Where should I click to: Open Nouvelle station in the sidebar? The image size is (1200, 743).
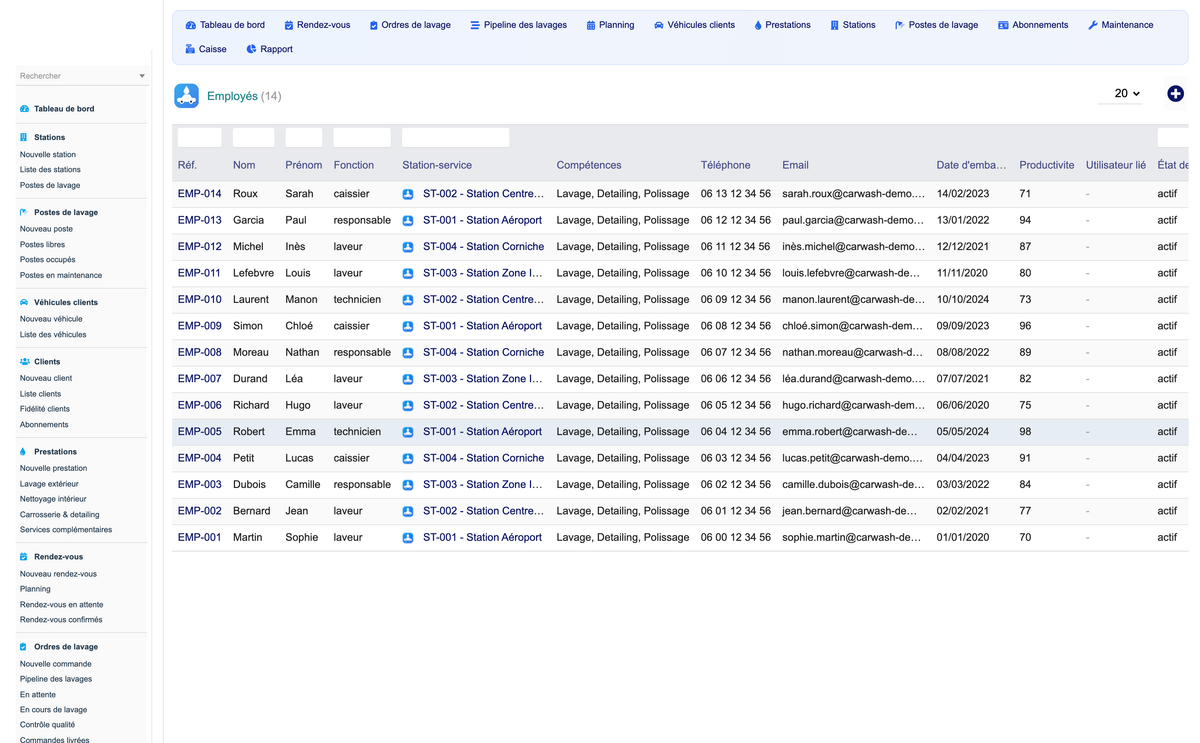click(x=48, y=155)
